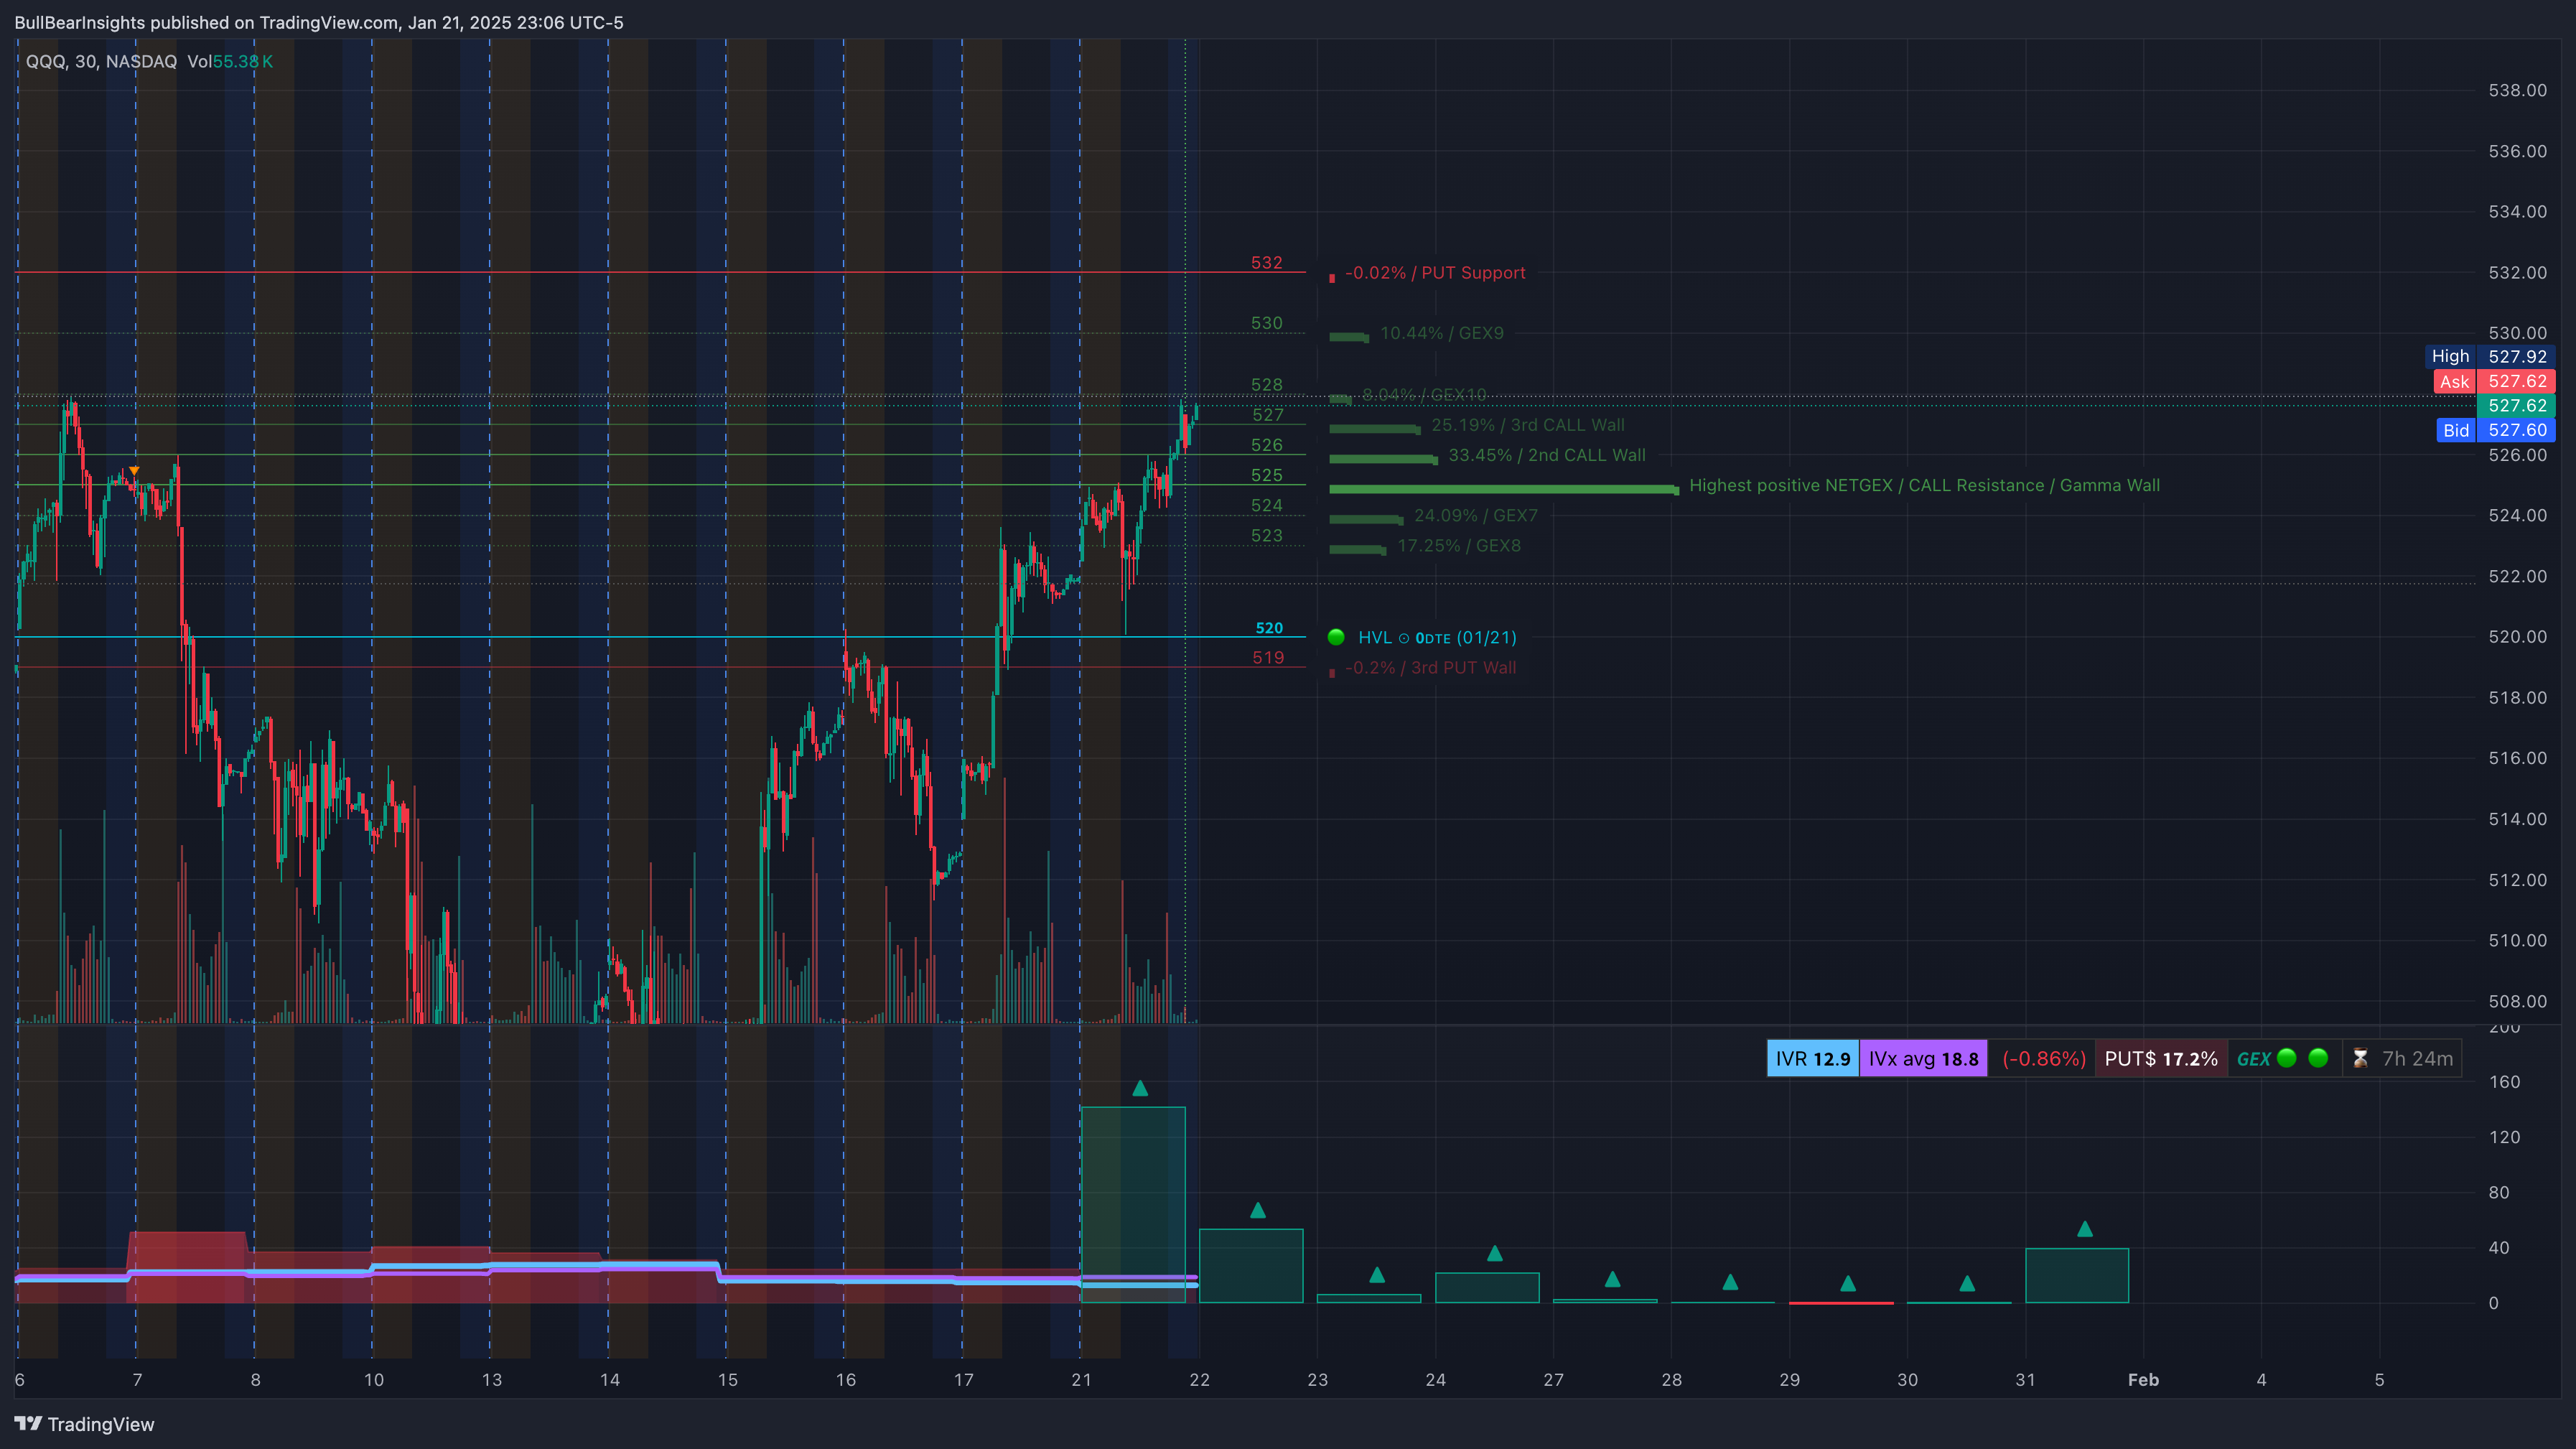Click the long green Gamma Wall bar at 525
This screenshot has height=1449, width=2576.
click(x=1504, y=489)
